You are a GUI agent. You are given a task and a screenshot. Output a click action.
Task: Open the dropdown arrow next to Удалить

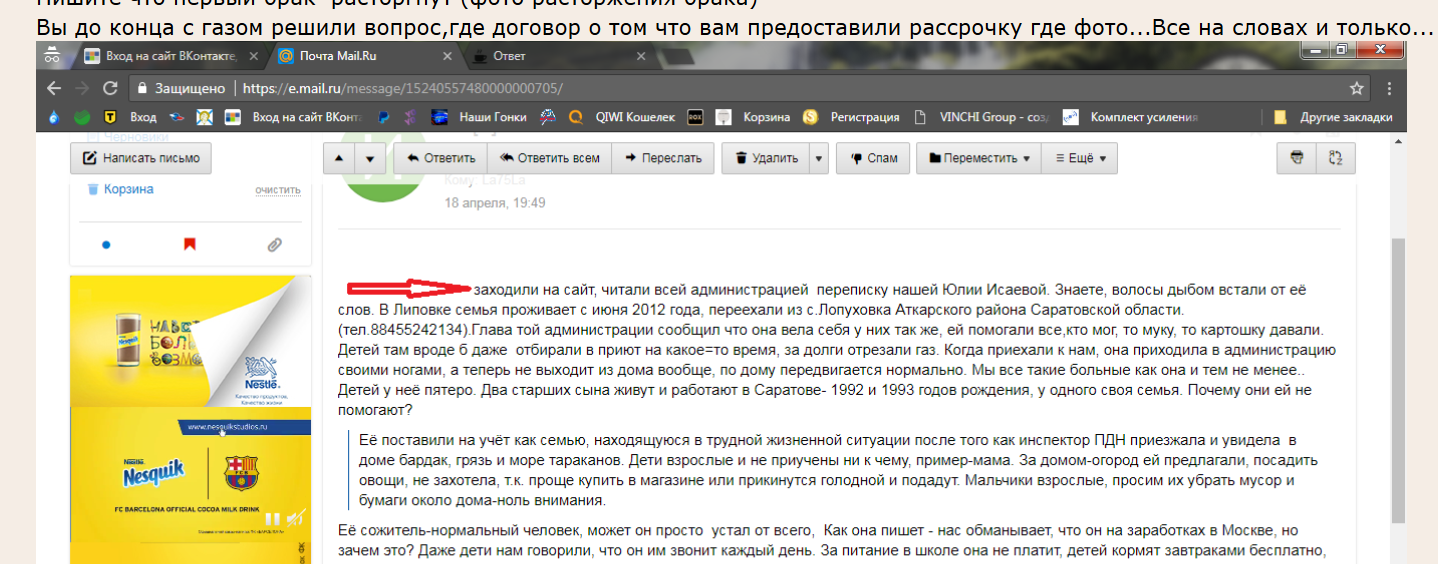point(819,158)
